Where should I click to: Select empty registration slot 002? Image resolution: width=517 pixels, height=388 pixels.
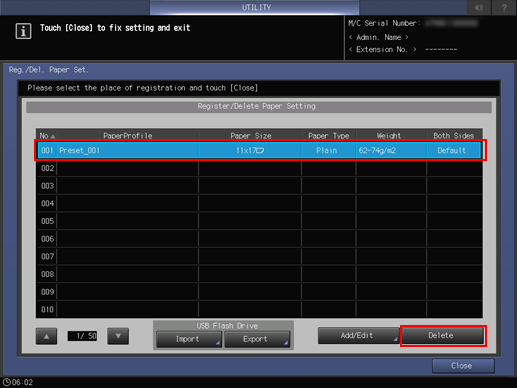tap(259, 168)
